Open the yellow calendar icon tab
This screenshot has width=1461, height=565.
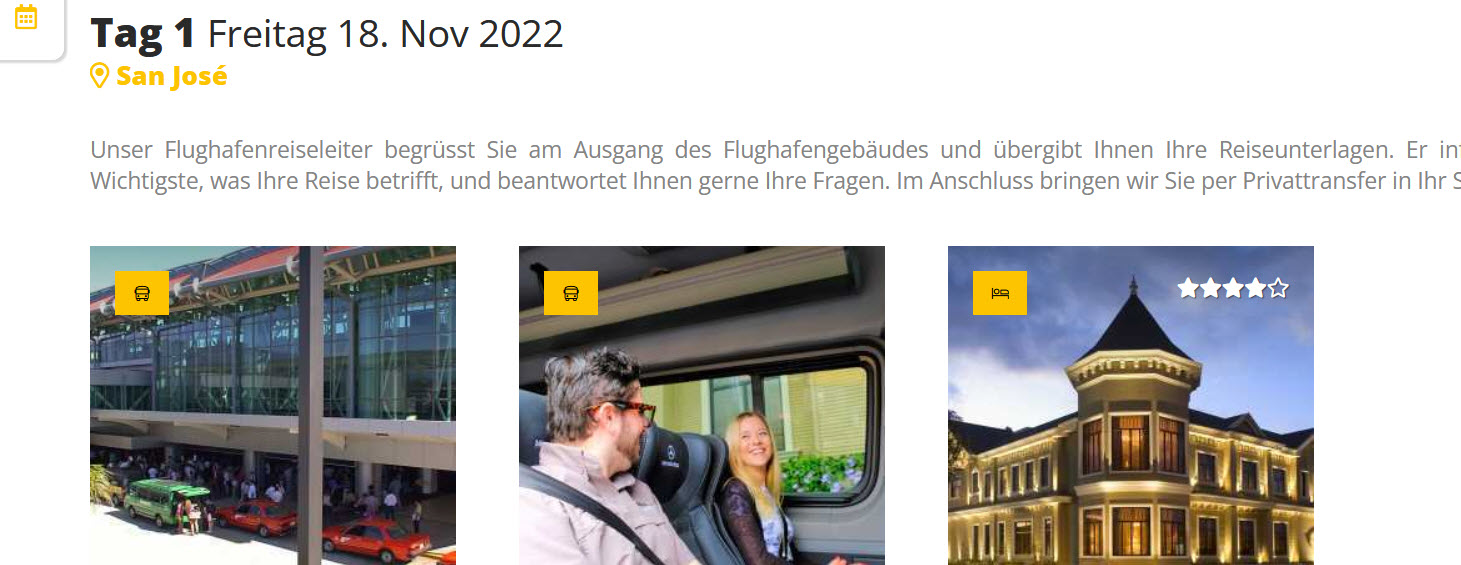pos(26,17)
